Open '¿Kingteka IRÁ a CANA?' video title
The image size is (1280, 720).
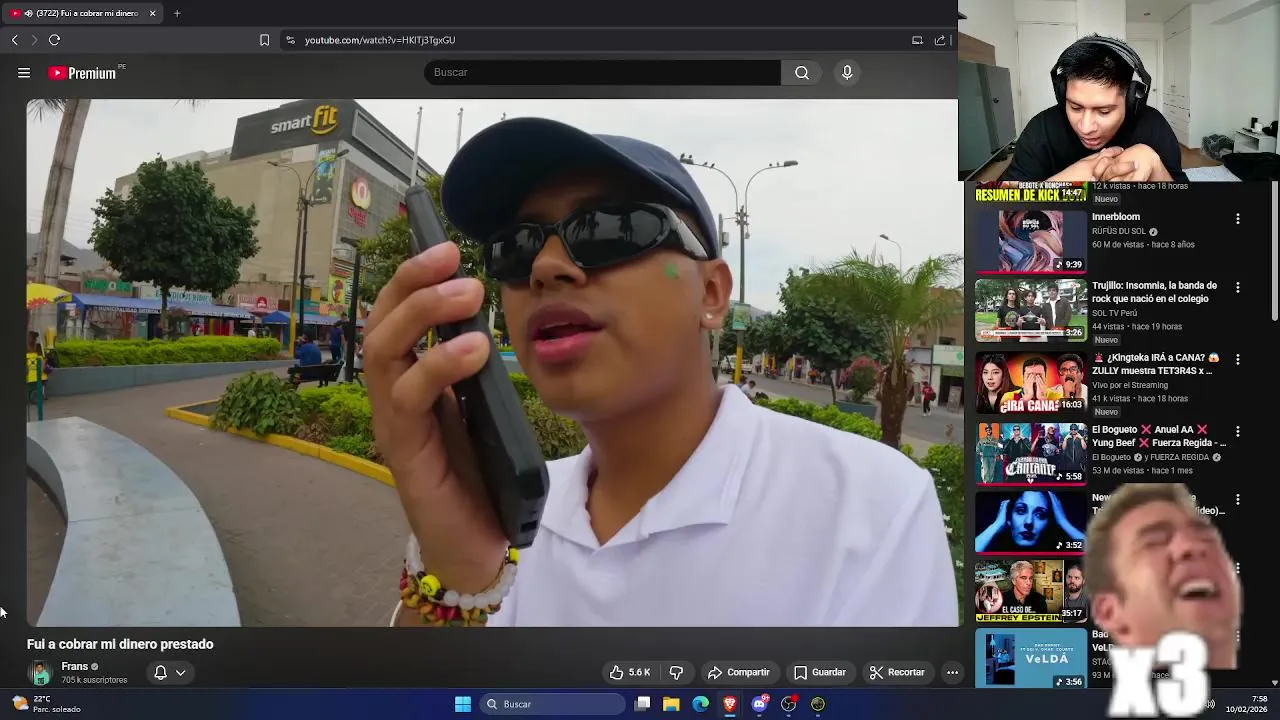1156,364
